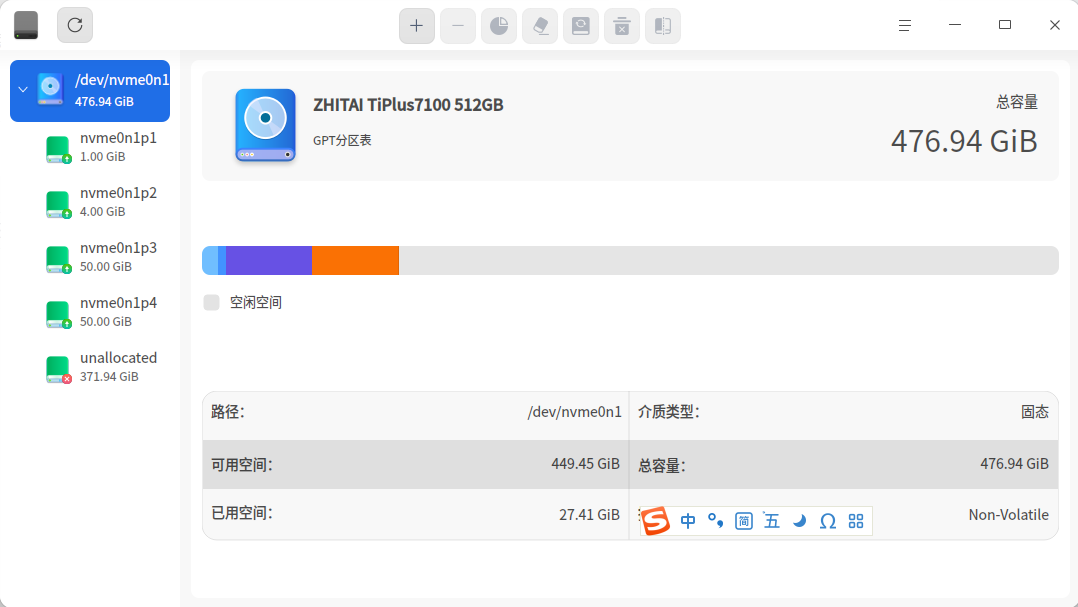
Task: Create a new partition with the plus button
Action: point(417,26)
